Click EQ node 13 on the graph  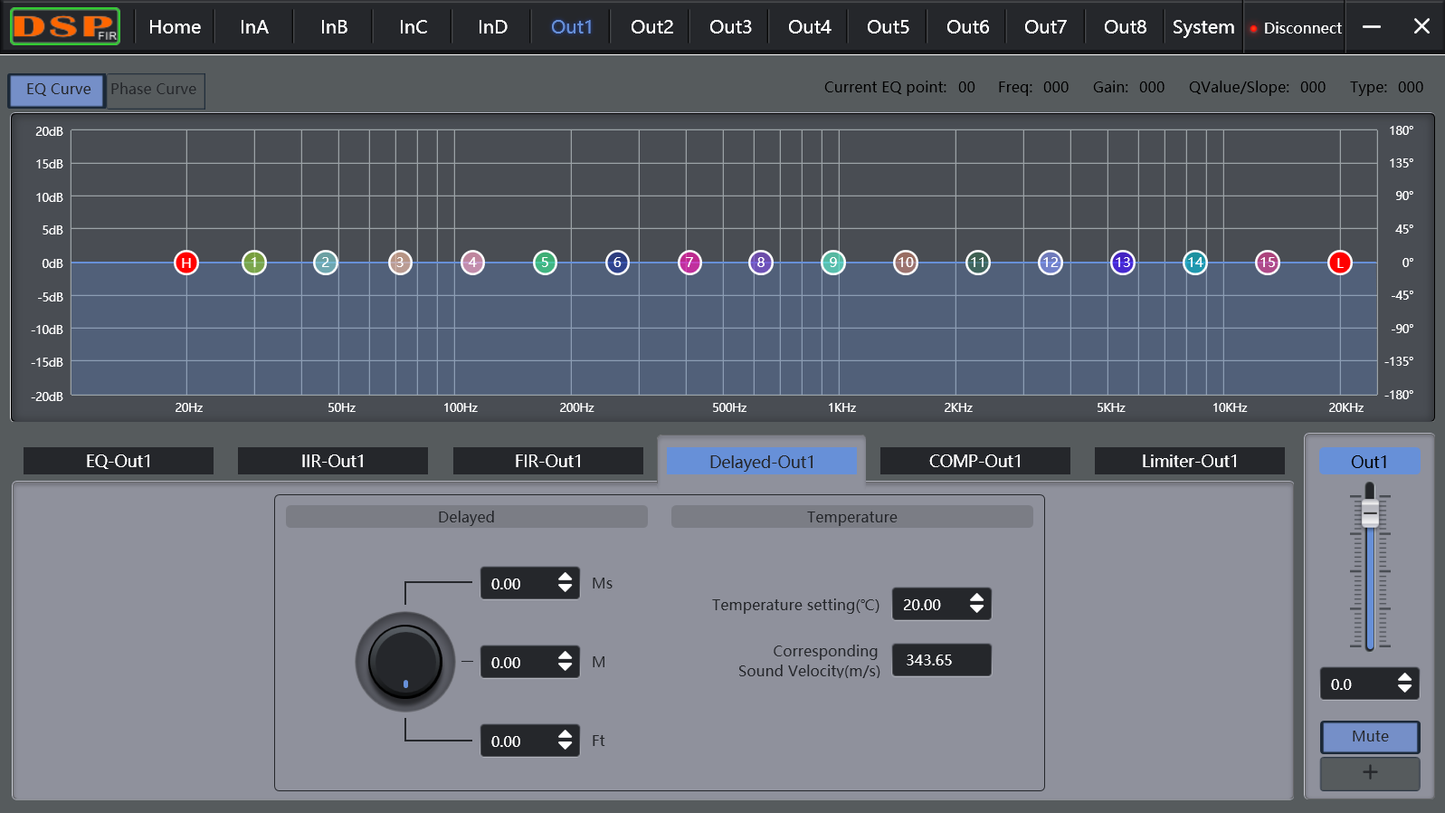(x=1122, y=263)
